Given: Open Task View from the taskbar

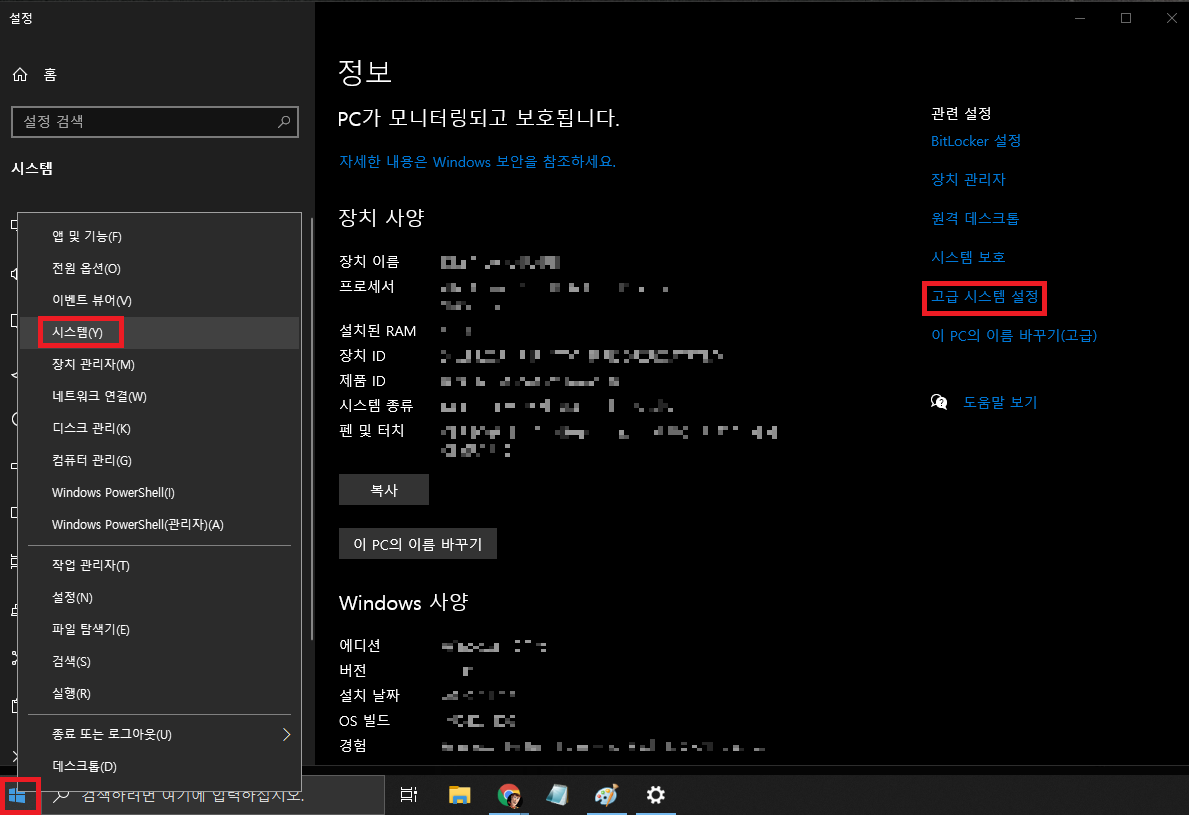Looking at the screenshot, I should (x=409, y=795).
